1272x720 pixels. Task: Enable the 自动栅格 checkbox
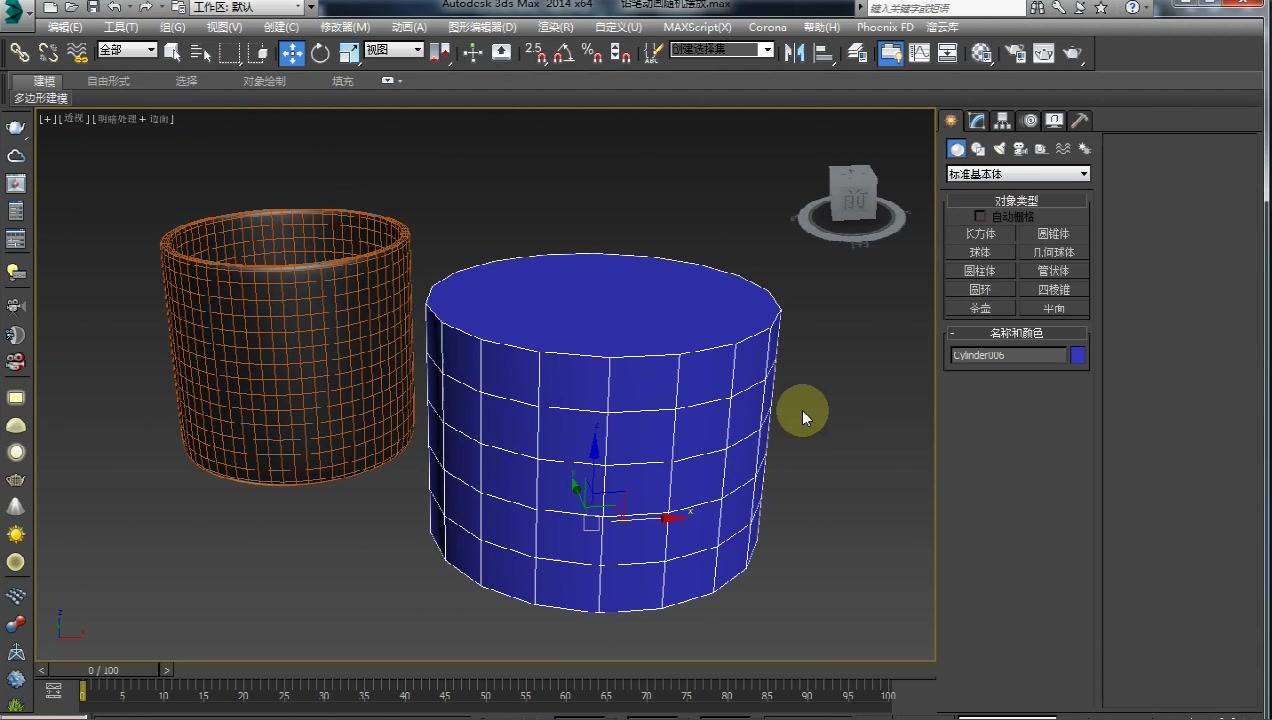[x=980, y=217]
